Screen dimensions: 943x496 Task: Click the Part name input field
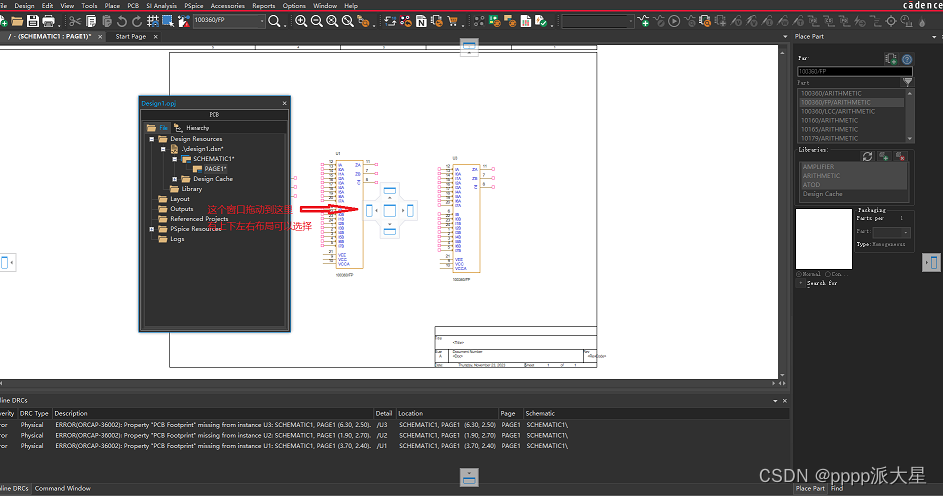855,71
